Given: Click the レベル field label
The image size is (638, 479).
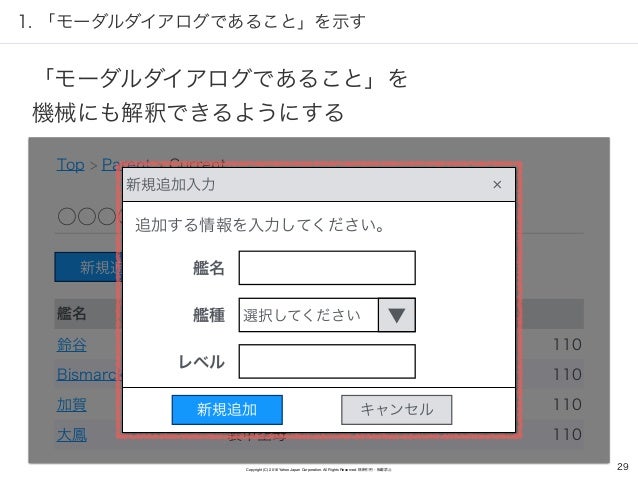Looking at the screenshot, I should coord(202,362).
